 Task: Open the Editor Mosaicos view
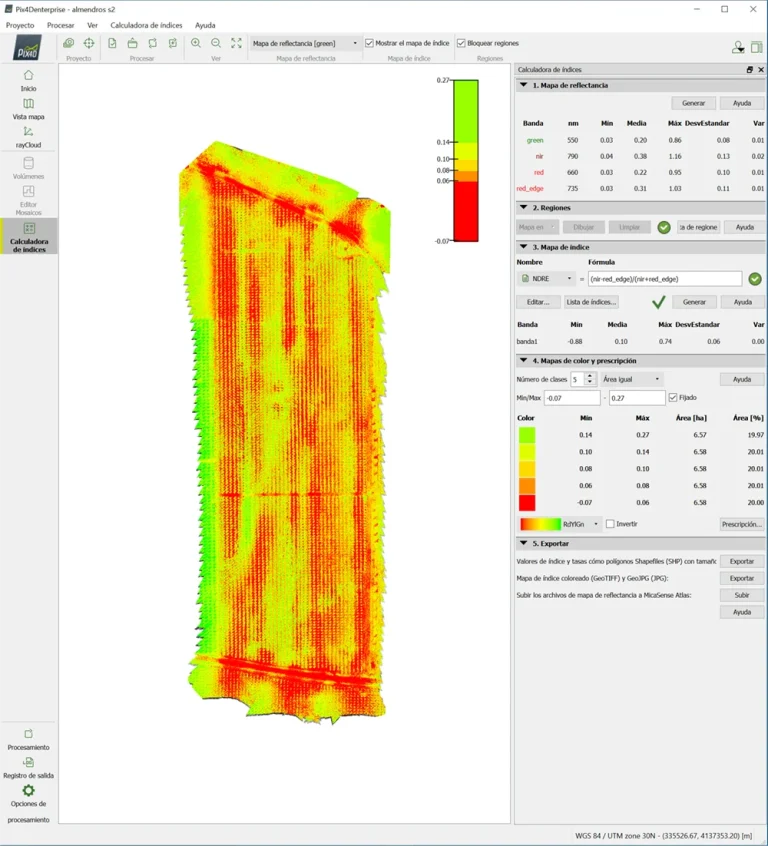click(29, 200)
